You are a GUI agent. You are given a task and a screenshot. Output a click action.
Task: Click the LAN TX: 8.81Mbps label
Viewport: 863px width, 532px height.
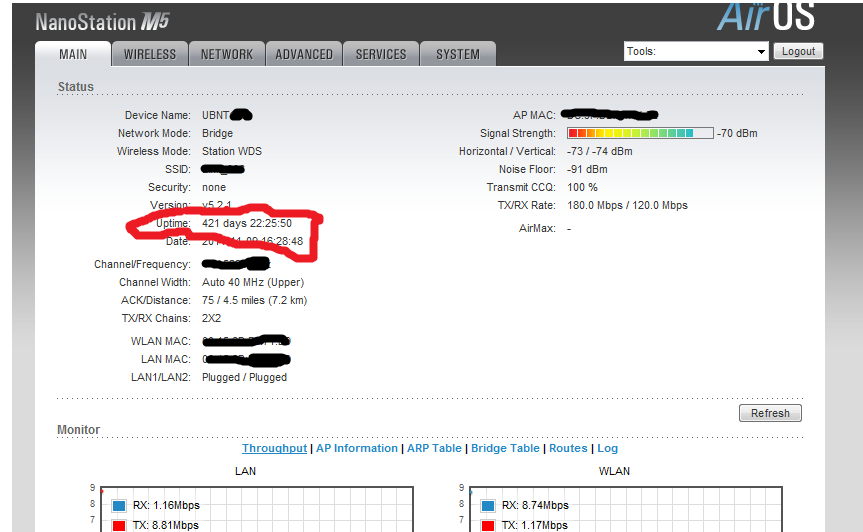click(x=166, y=525)
